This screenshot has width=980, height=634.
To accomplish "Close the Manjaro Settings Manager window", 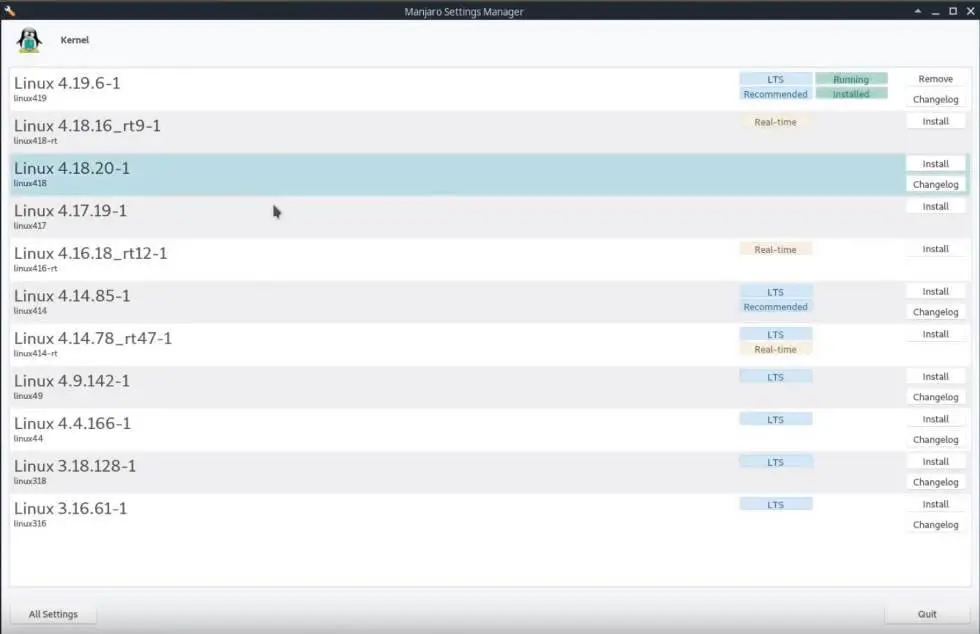I will coord(970,11).
